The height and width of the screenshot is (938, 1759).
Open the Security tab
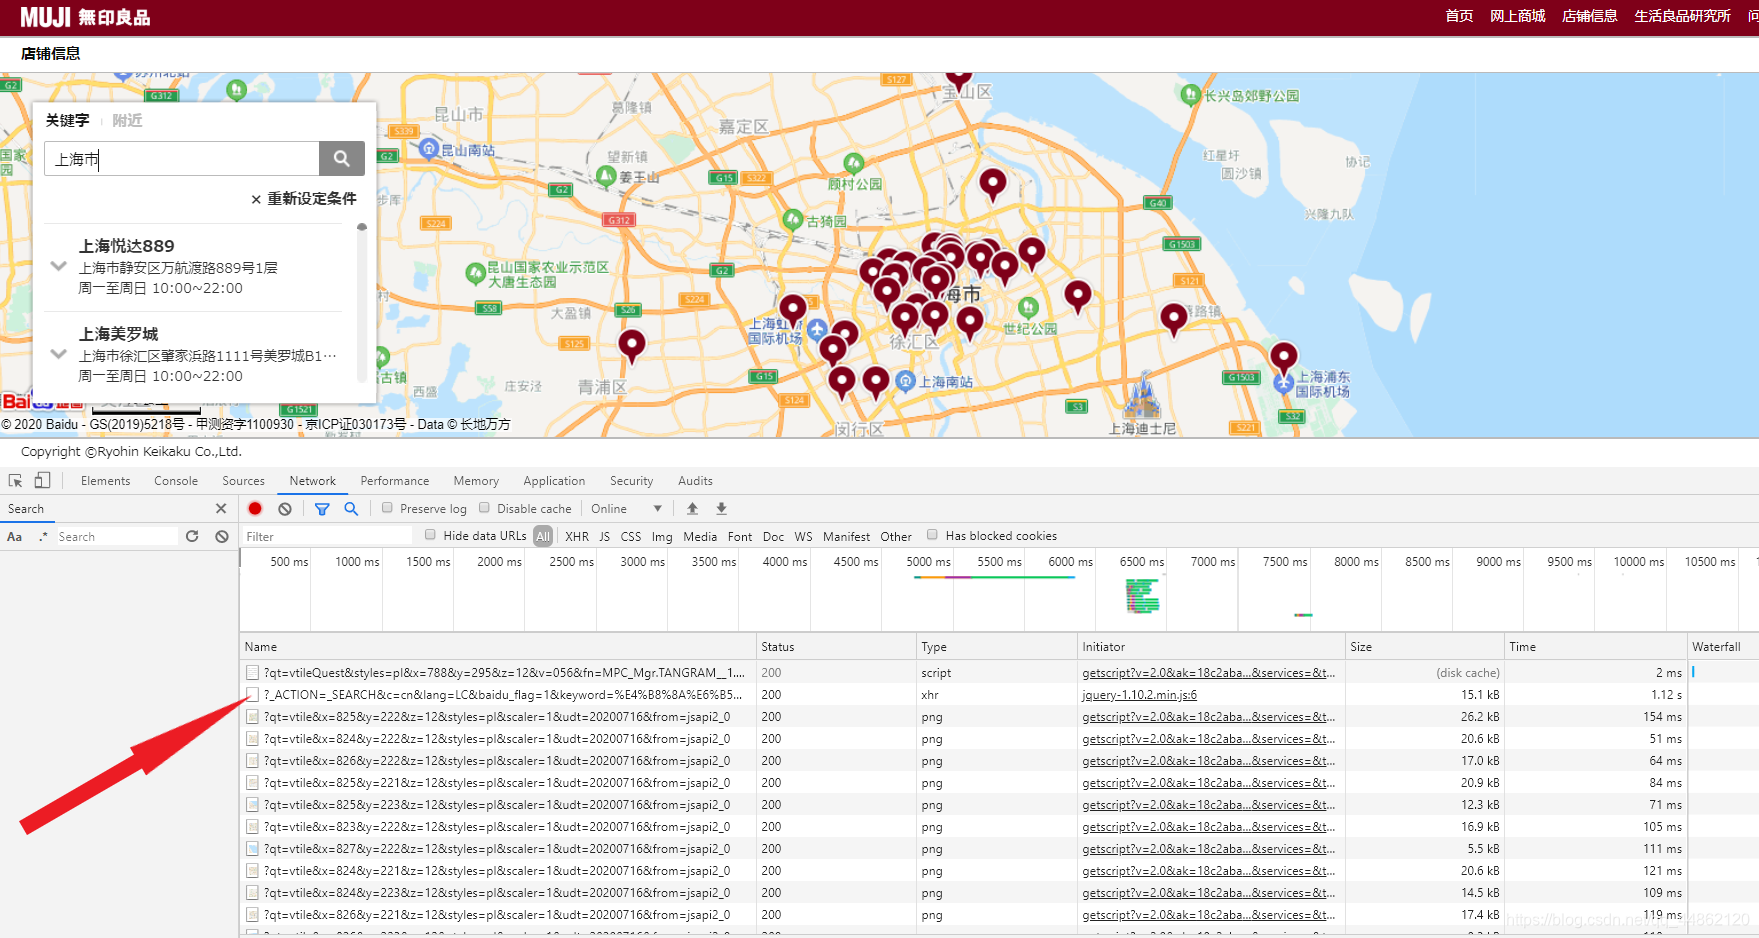[632, 481]
